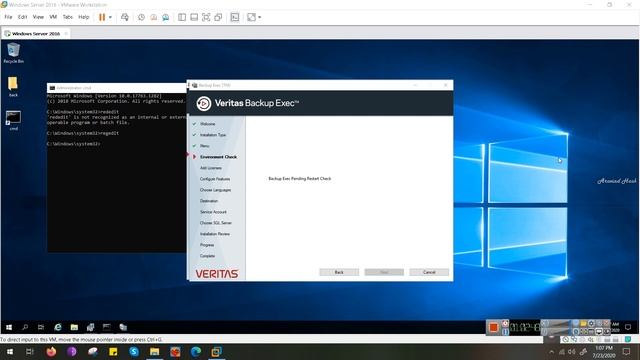
Task: Open the VMware File menu
Action: (8, 17)
